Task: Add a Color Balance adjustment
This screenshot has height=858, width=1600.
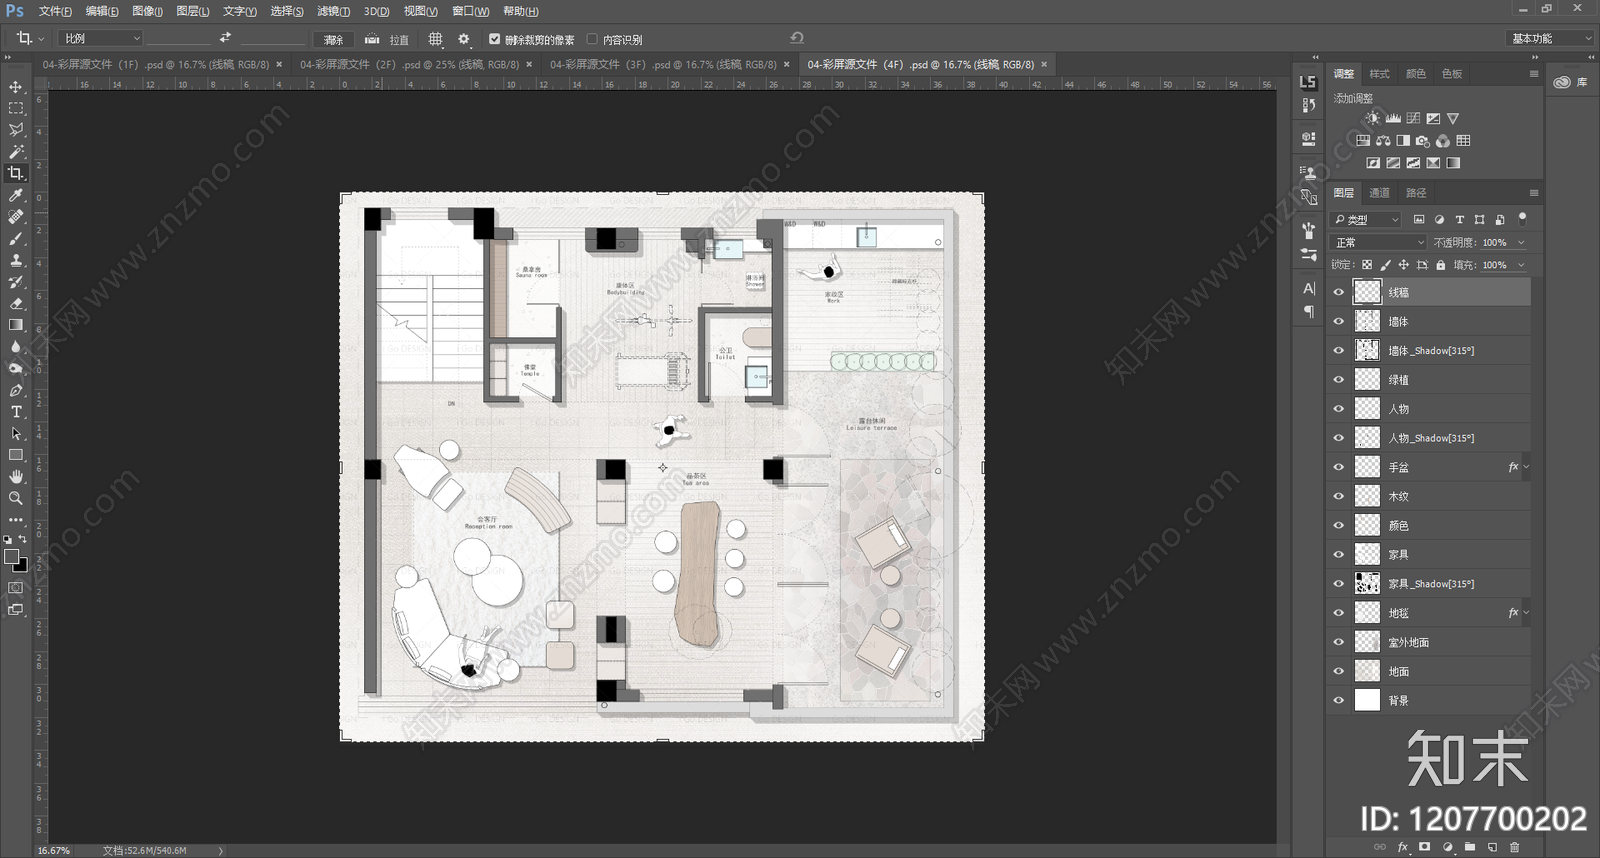Action: click(1383, 141)
